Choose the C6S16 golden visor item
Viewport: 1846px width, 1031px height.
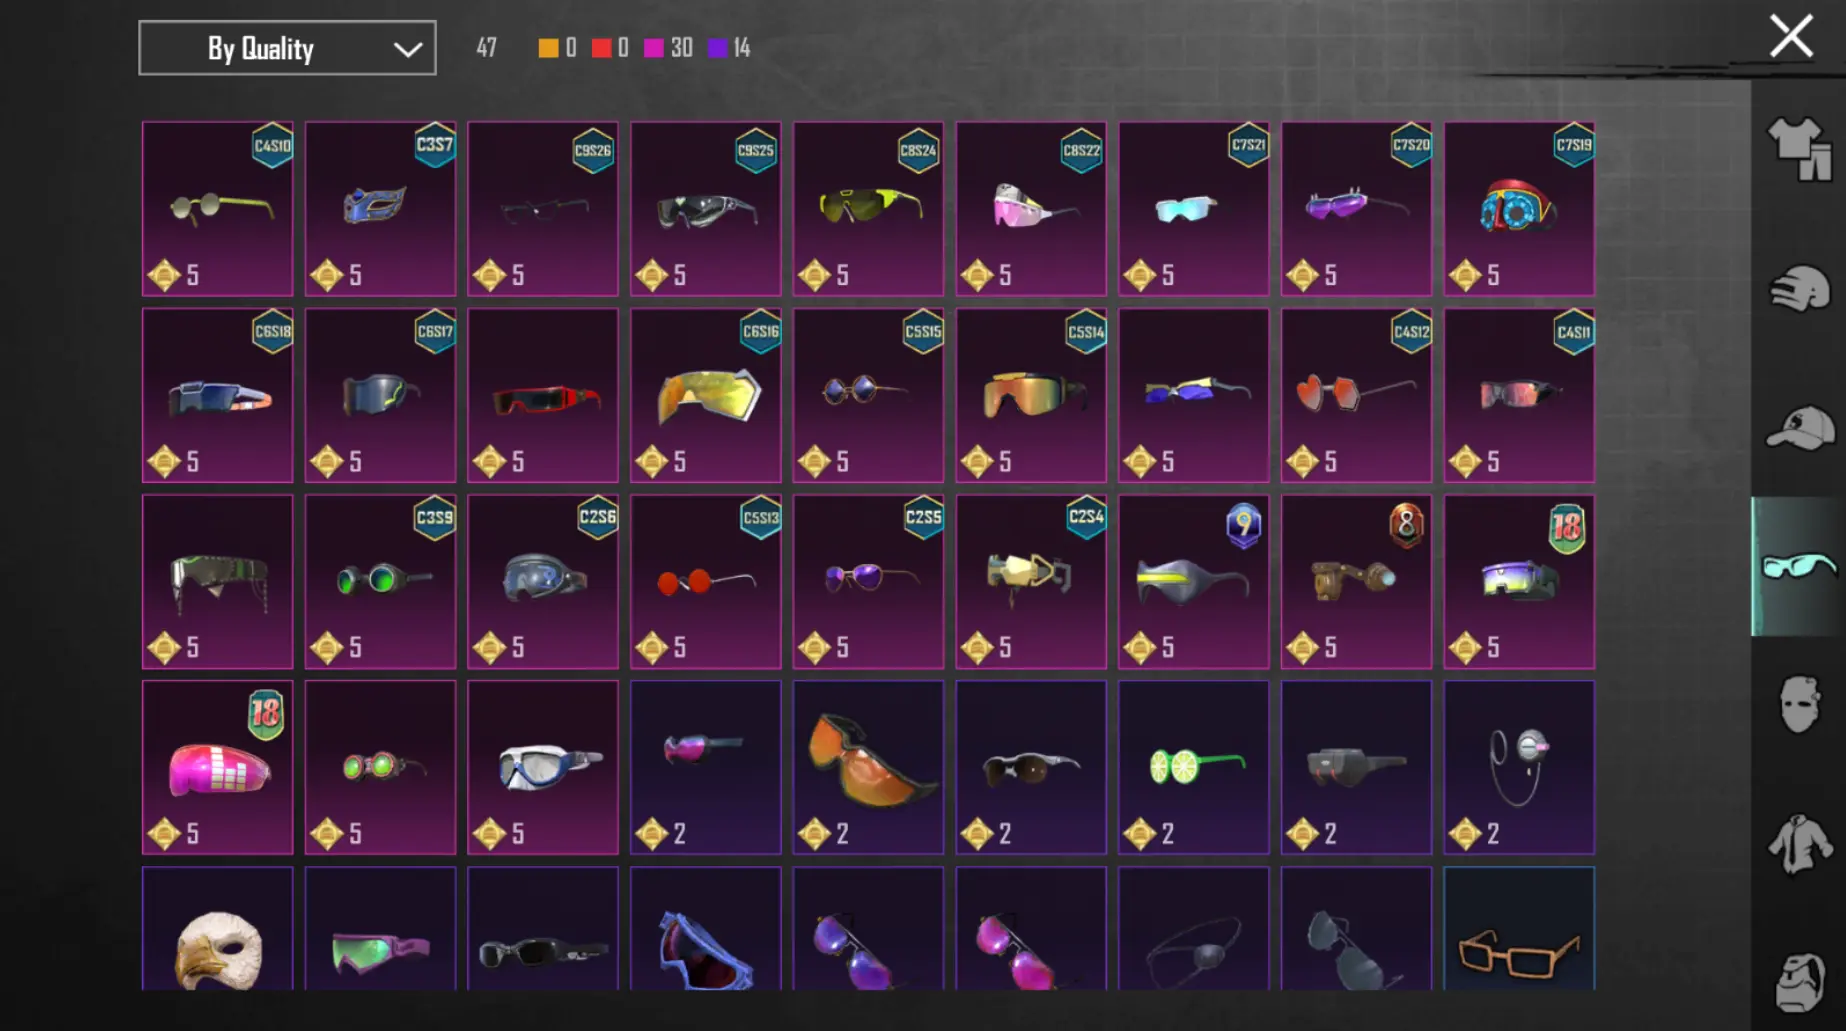tap(706, 395)
